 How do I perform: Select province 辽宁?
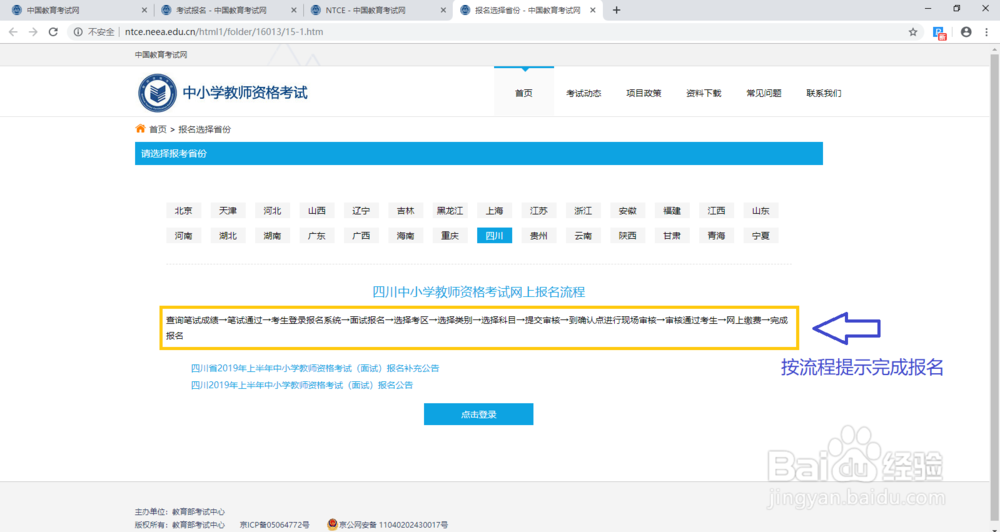coord(361,211)
